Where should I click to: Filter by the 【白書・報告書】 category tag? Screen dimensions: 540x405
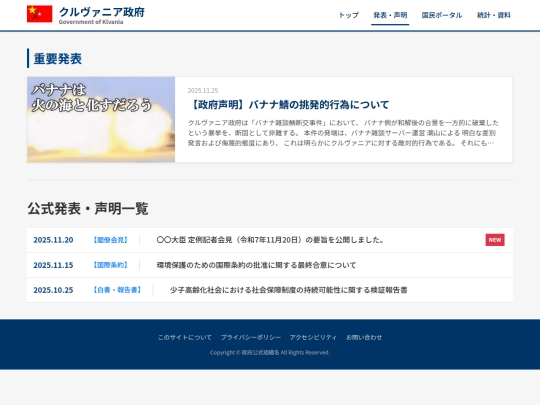(117, 290)
